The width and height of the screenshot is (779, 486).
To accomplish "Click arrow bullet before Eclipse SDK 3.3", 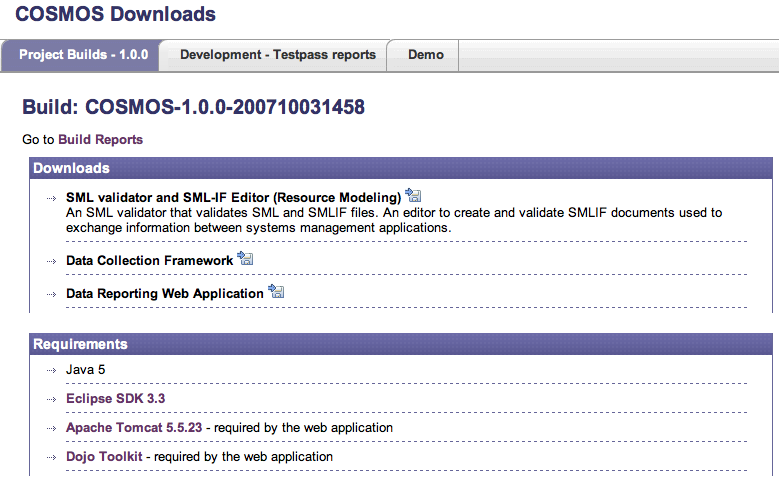I will pos(52,399).
